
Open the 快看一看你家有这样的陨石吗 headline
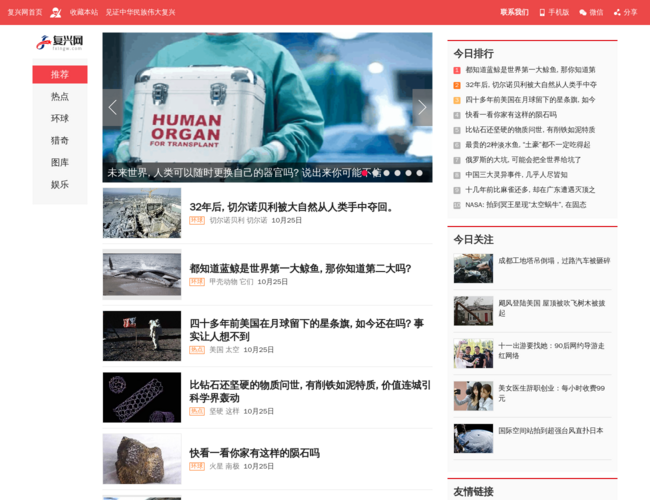255,453
